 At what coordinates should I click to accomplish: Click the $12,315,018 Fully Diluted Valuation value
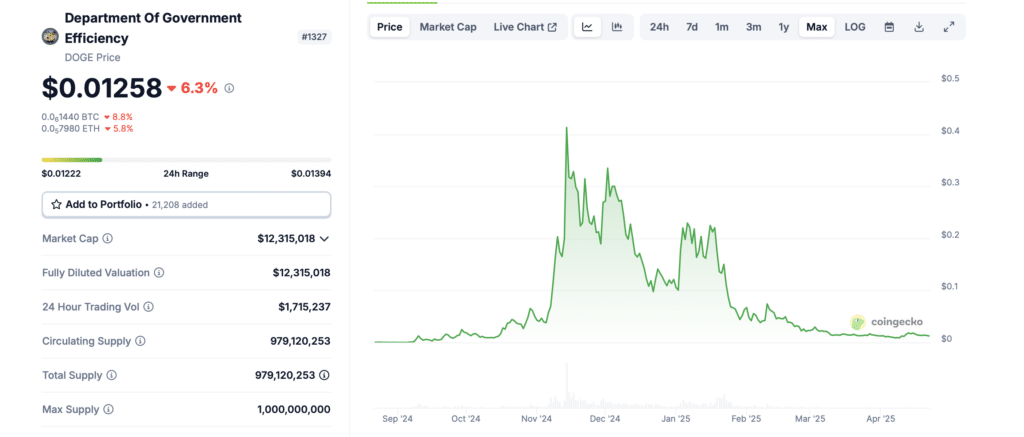point(301,272)
